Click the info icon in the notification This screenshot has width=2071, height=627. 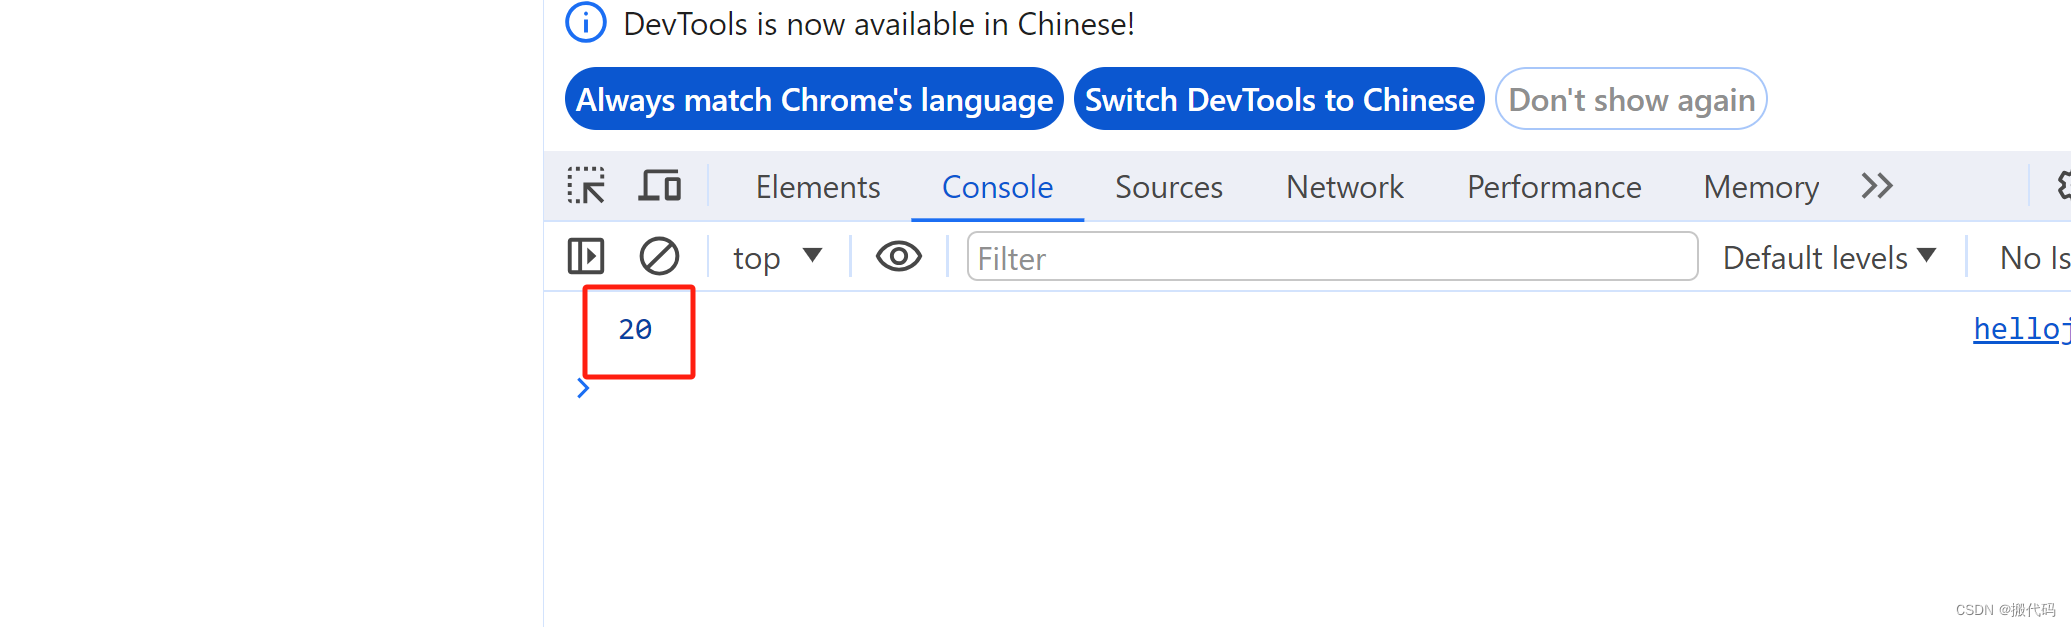click(x=586, y=23)
